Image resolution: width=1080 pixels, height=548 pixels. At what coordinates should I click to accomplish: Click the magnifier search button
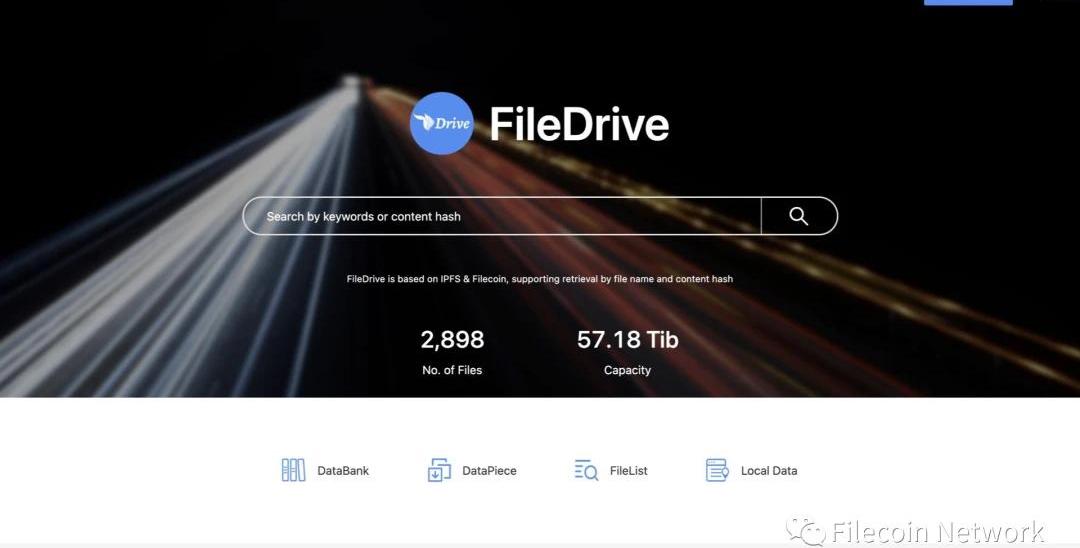click(799, 216)
